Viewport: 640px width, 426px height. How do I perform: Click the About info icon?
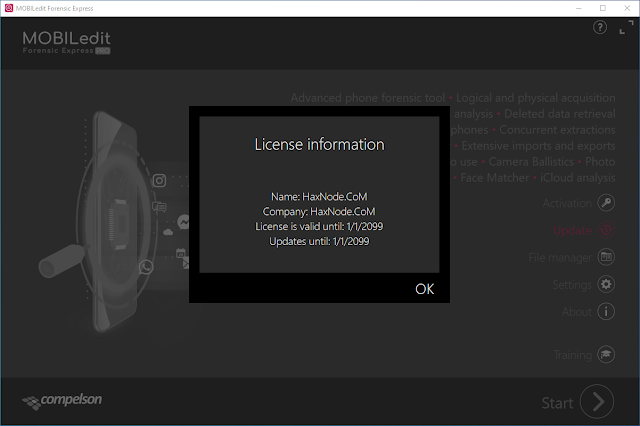point(606,312)
